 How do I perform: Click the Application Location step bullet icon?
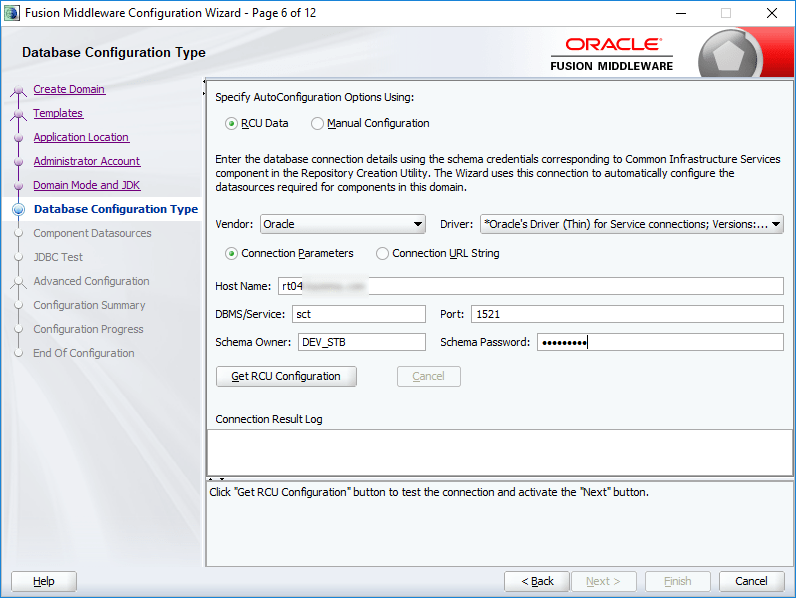(19, 138)
